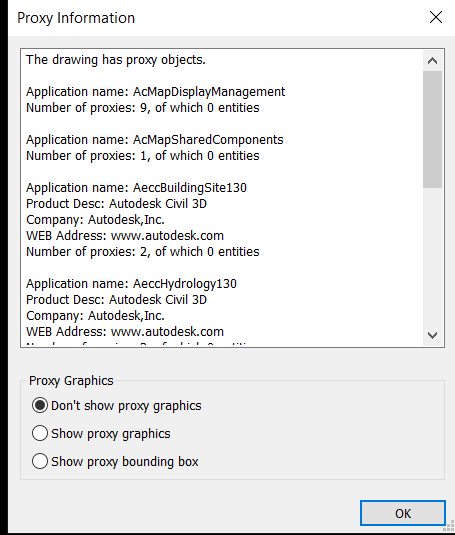This screenshot has width=455, height=535.
Task: Click the Proxy Graphics group label
Action: [x=71, y=381]
